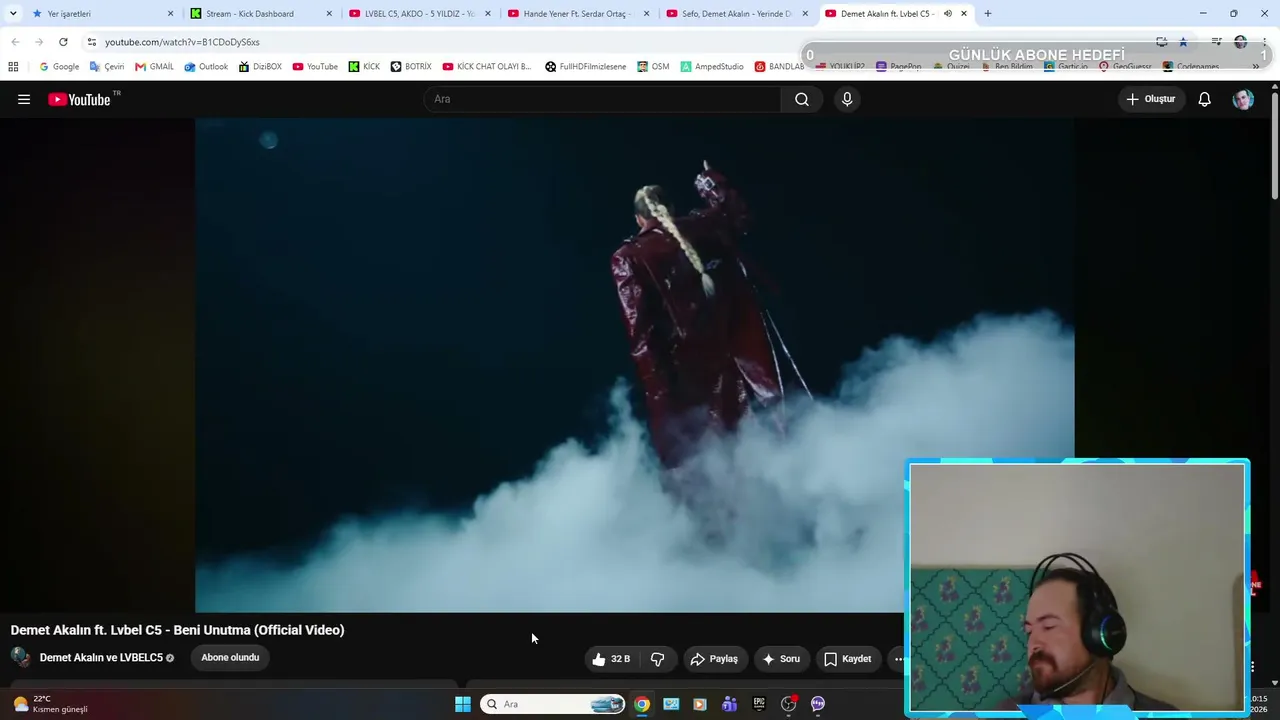
Task: Open Chrome from the taskbar
Action: tap(642, 704)
